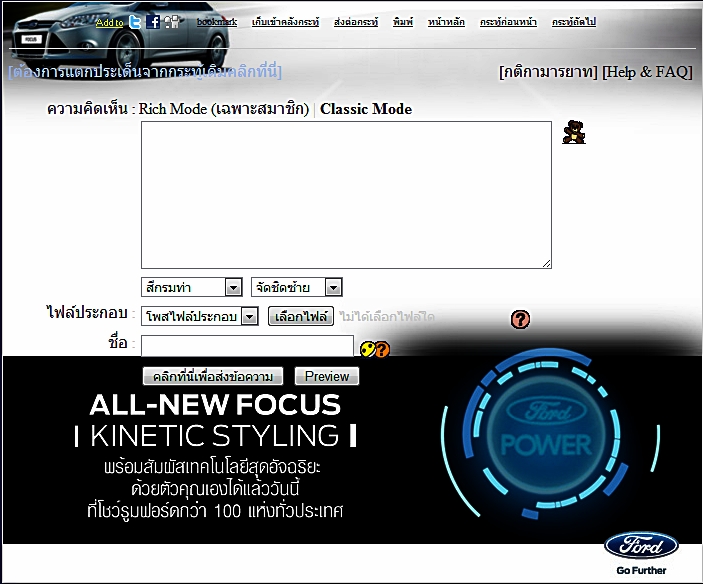Click the yellow smiley icon beside name field
Screen dimensions: 703x584
[x=367, y=349]
